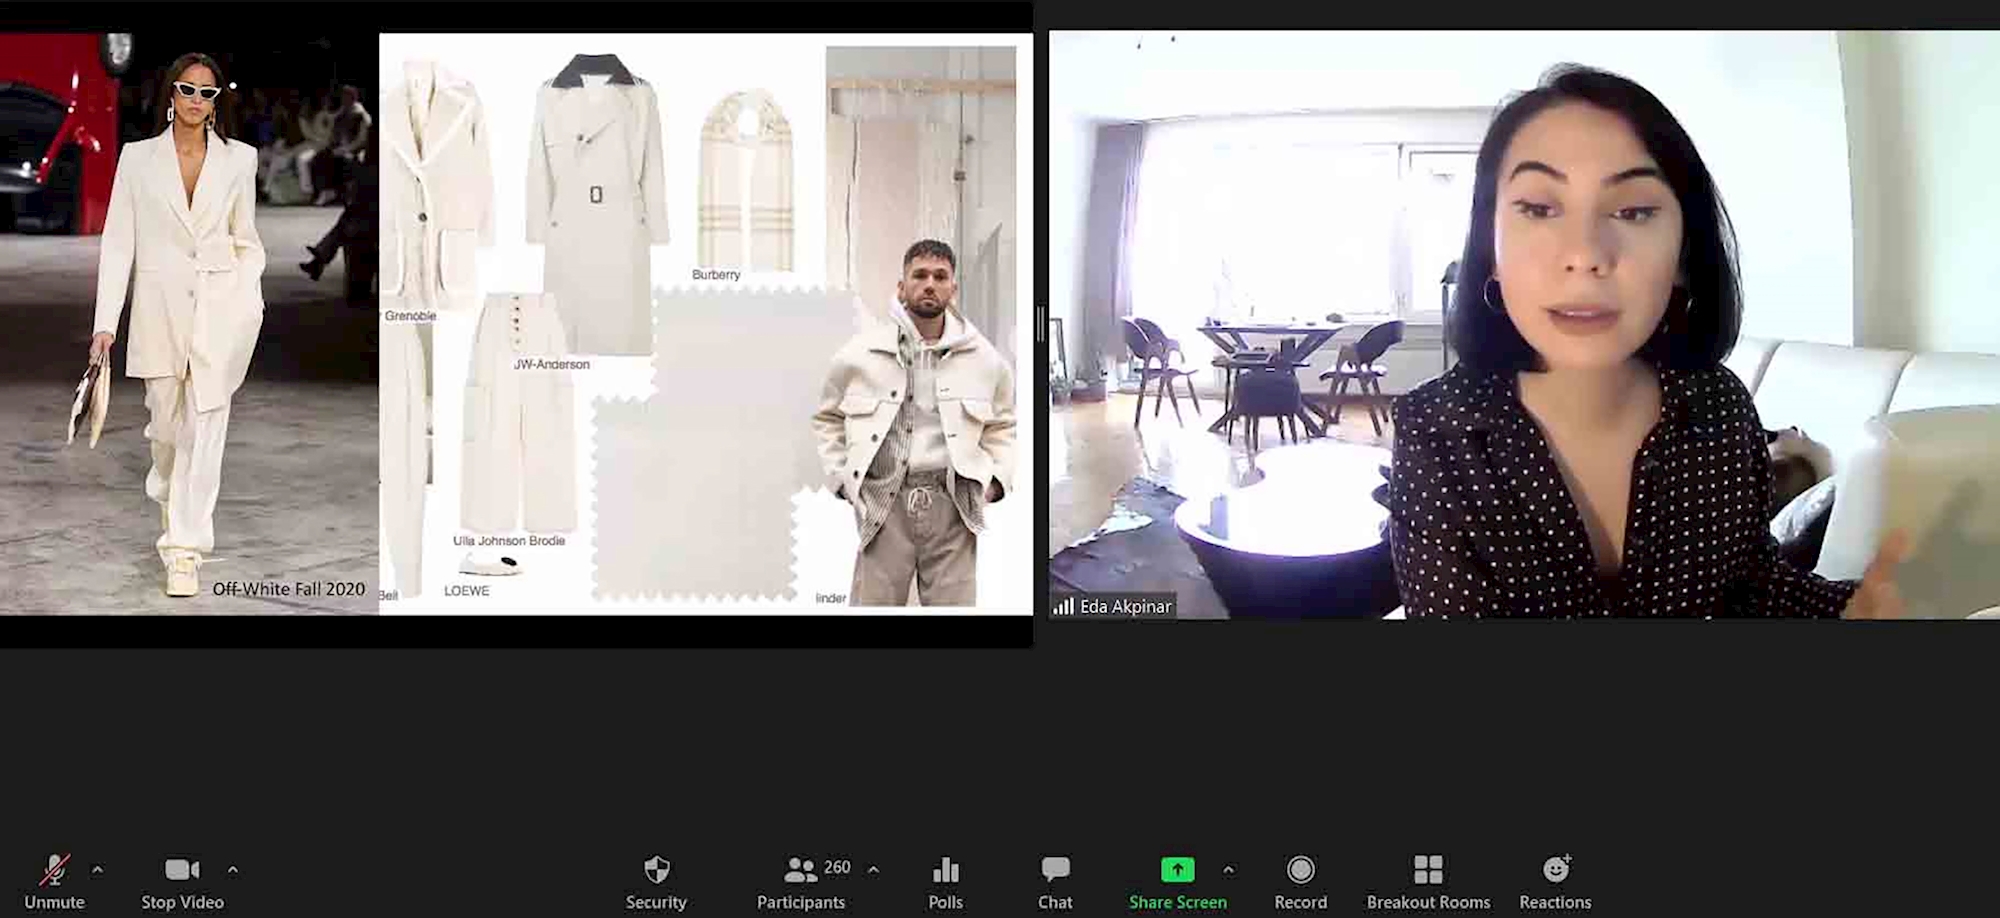Expand the arrow next to Participants
2000x918 pixels.
[873, 870]
